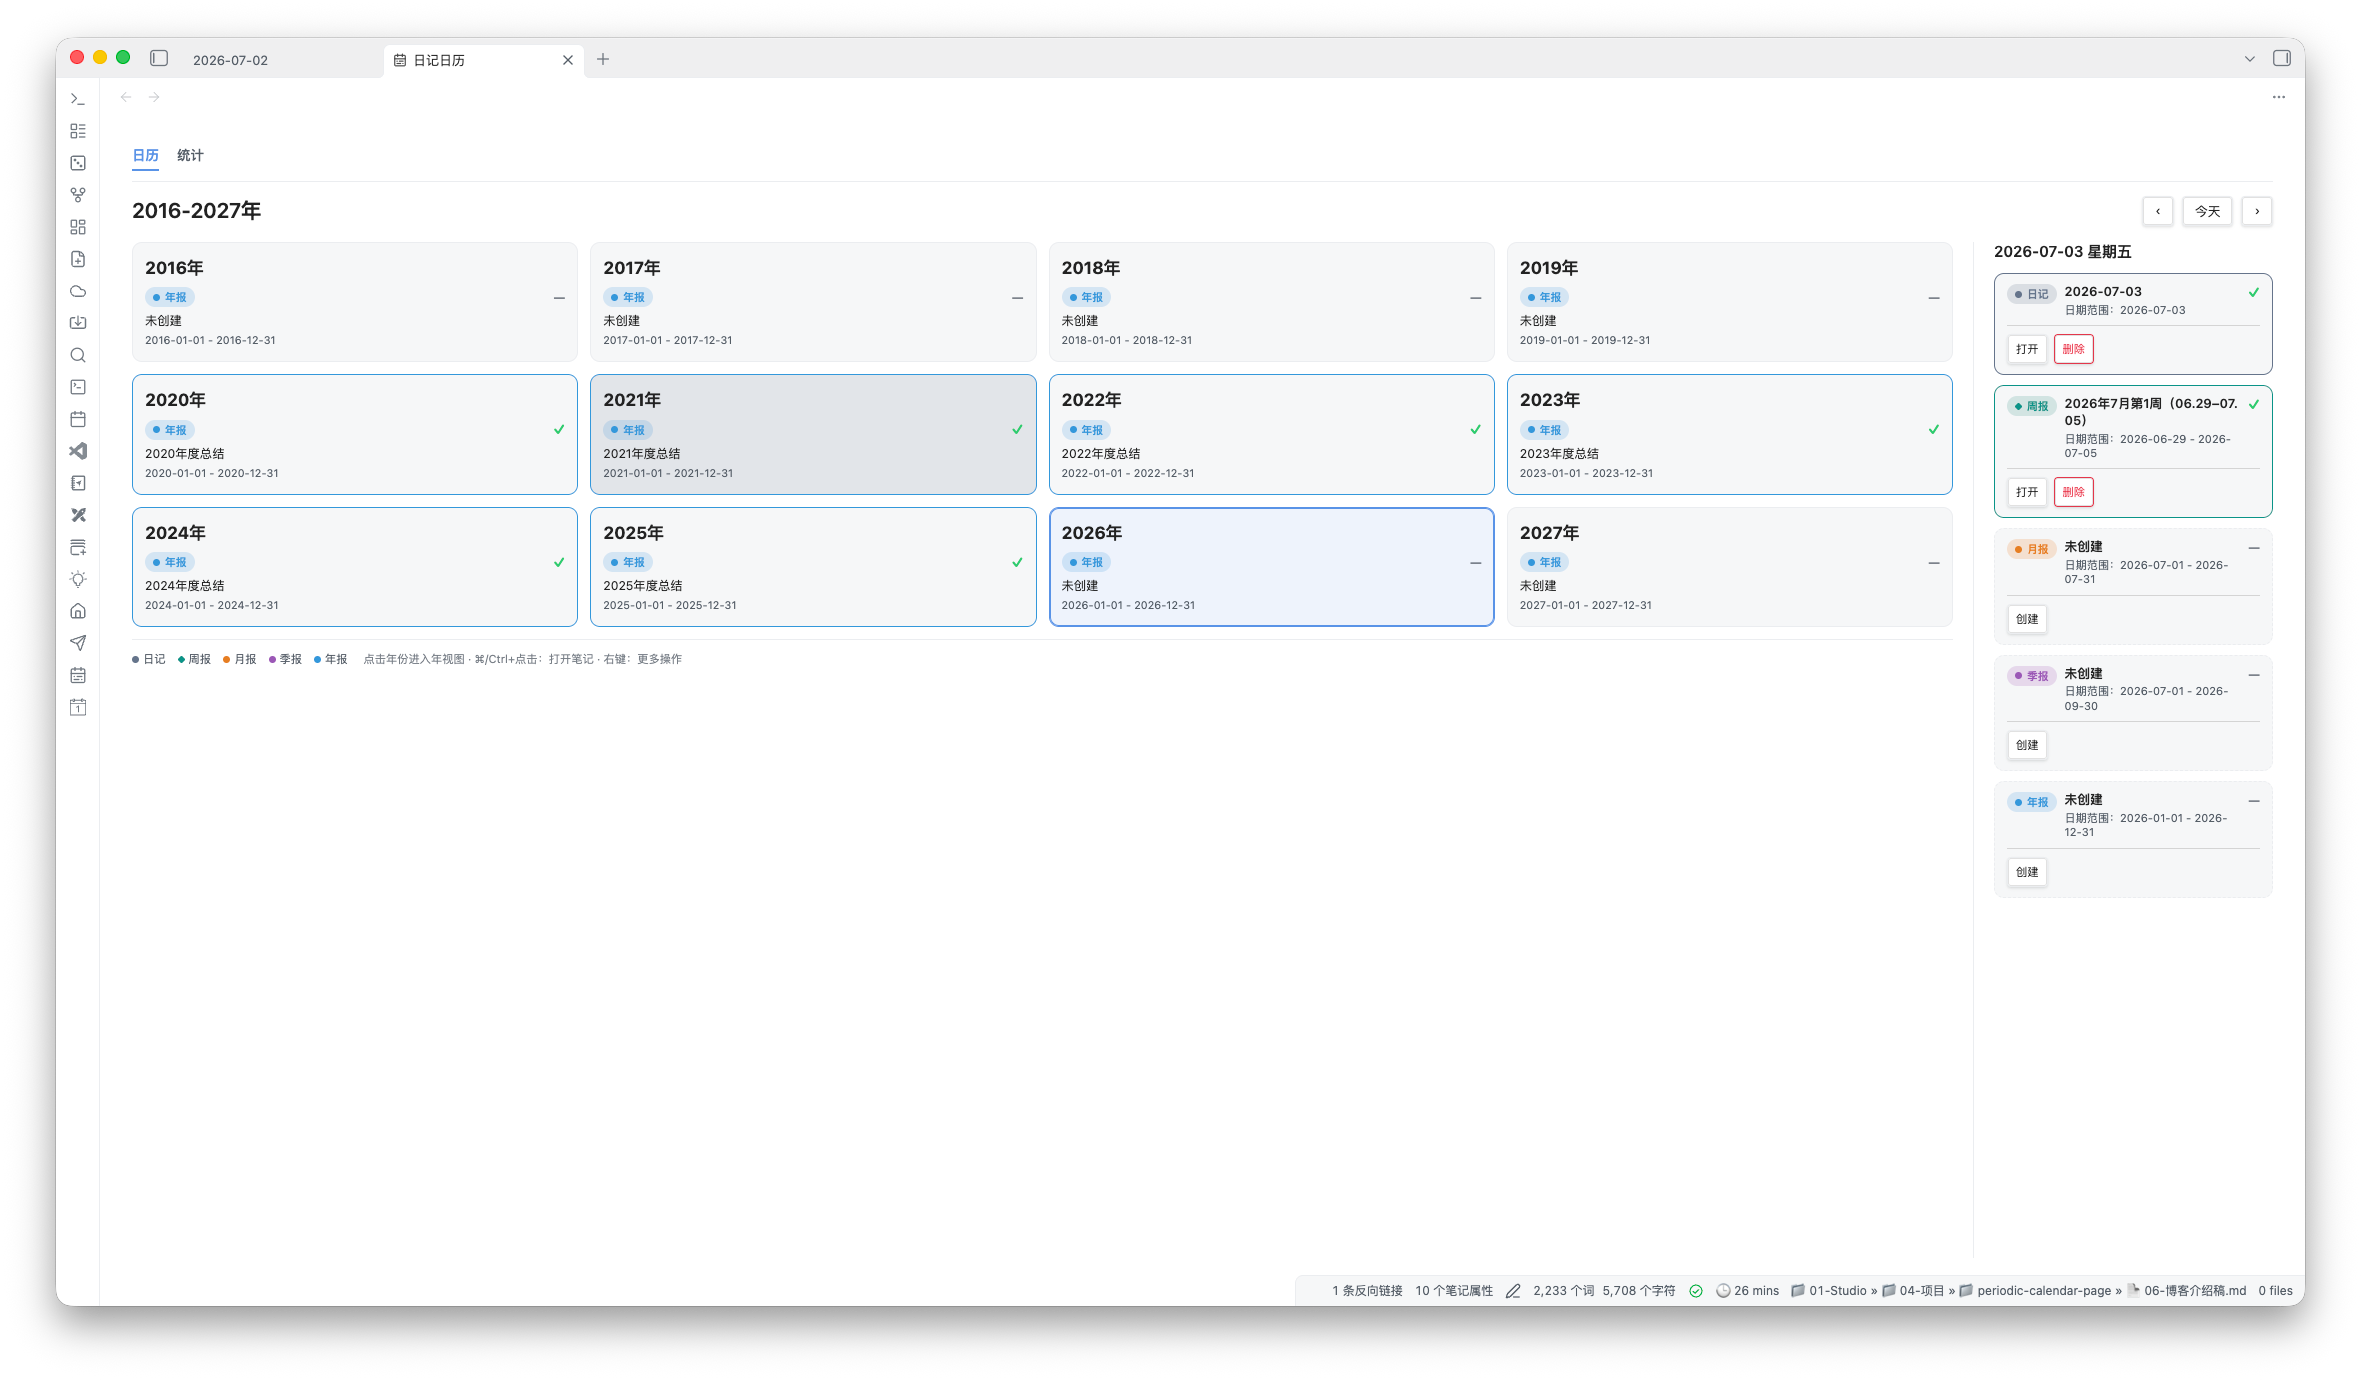Image resolution: width=2361 pixels, height=1380 pixels.
Task: Toggle the left sidebar panel icon
Action: [159, 58]
